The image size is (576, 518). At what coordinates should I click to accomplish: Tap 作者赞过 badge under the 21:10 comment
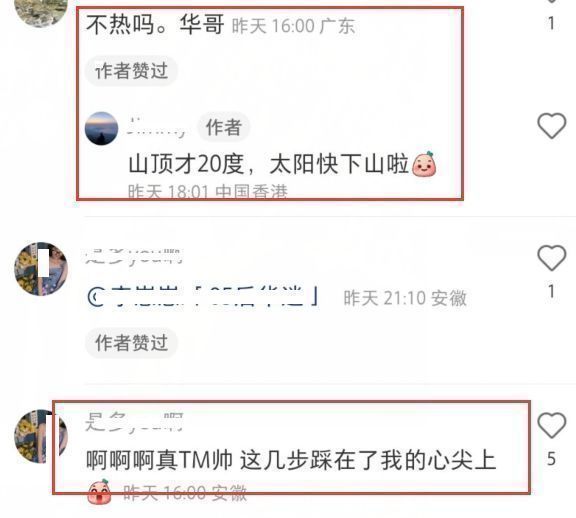132,343
